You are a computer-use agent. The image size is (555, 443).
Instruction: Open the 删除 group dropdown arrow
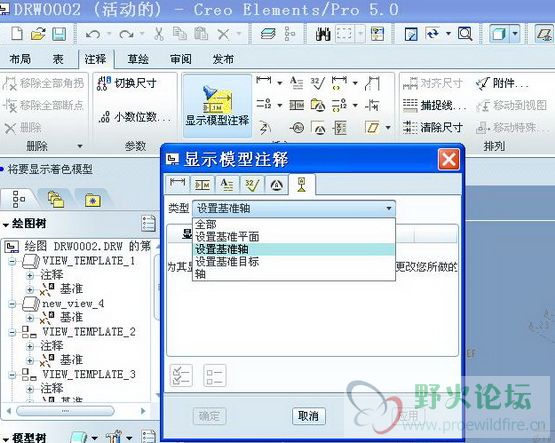(x=80, y=146)
